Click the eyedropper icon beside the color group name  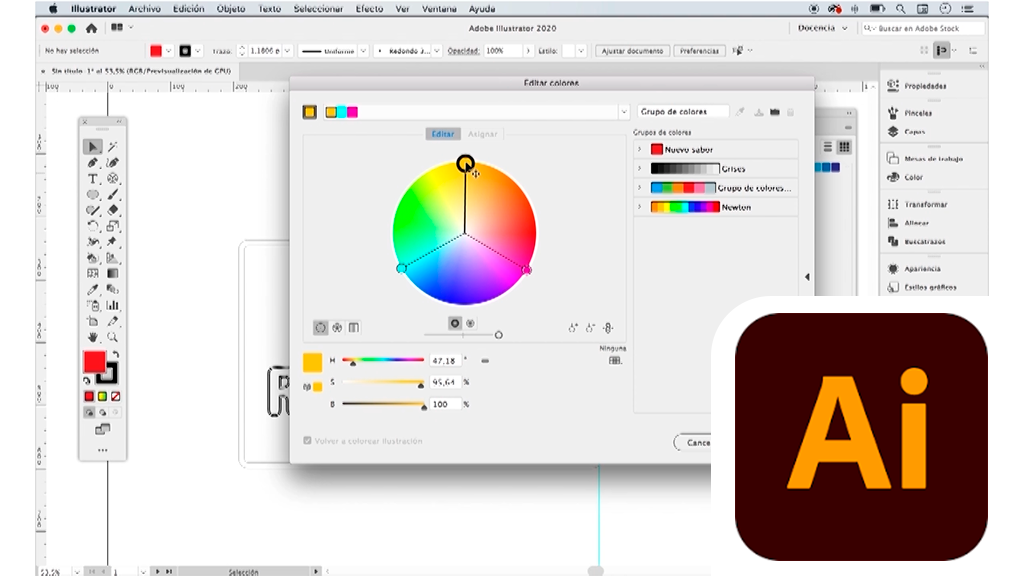[740, 112]
